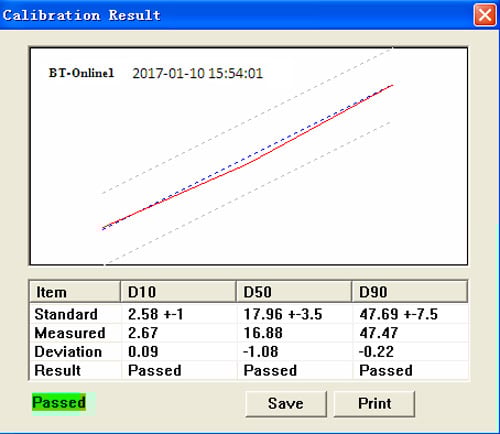
Task: Click the D90 standard value 47.69
Action: coord(379,314)
